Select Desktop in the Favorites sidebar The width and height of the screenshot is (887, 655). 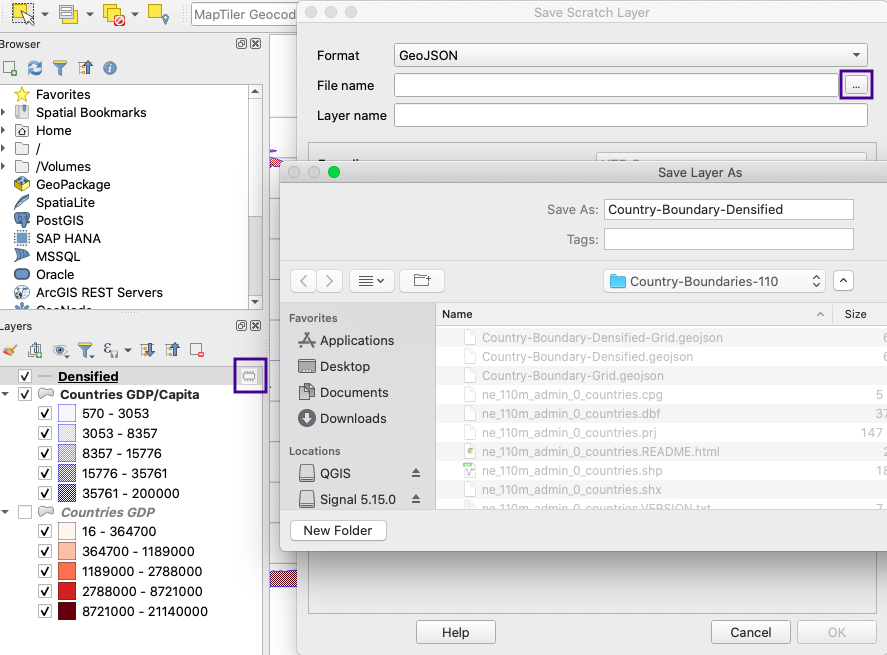pos(345,367)
